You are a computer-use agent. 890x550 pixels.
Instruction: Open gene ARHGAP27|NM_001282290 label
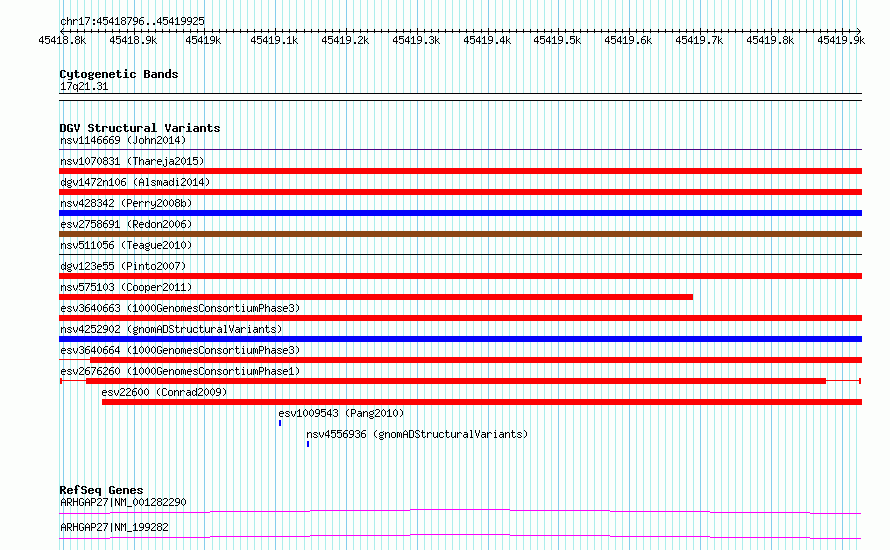point(123,502)
